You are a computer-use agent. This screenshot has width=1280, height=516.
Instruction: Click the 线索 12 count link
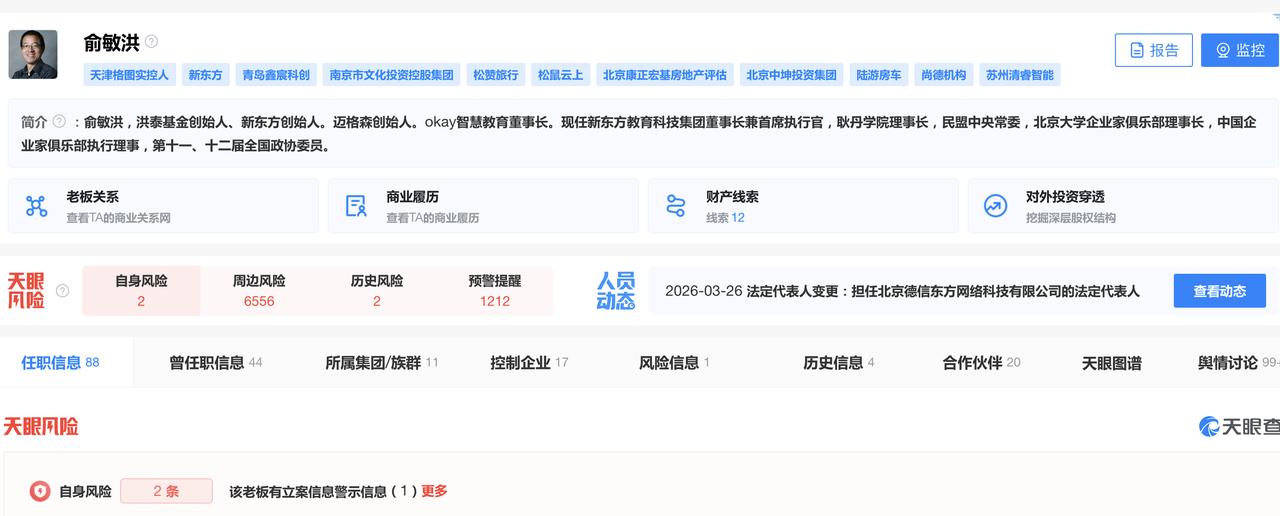click(725, 218)
